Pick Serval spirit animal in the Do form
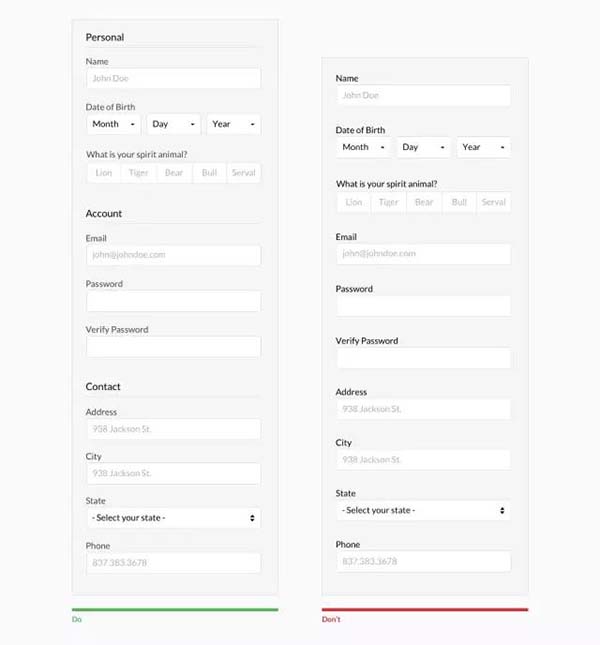 (243, 173)
